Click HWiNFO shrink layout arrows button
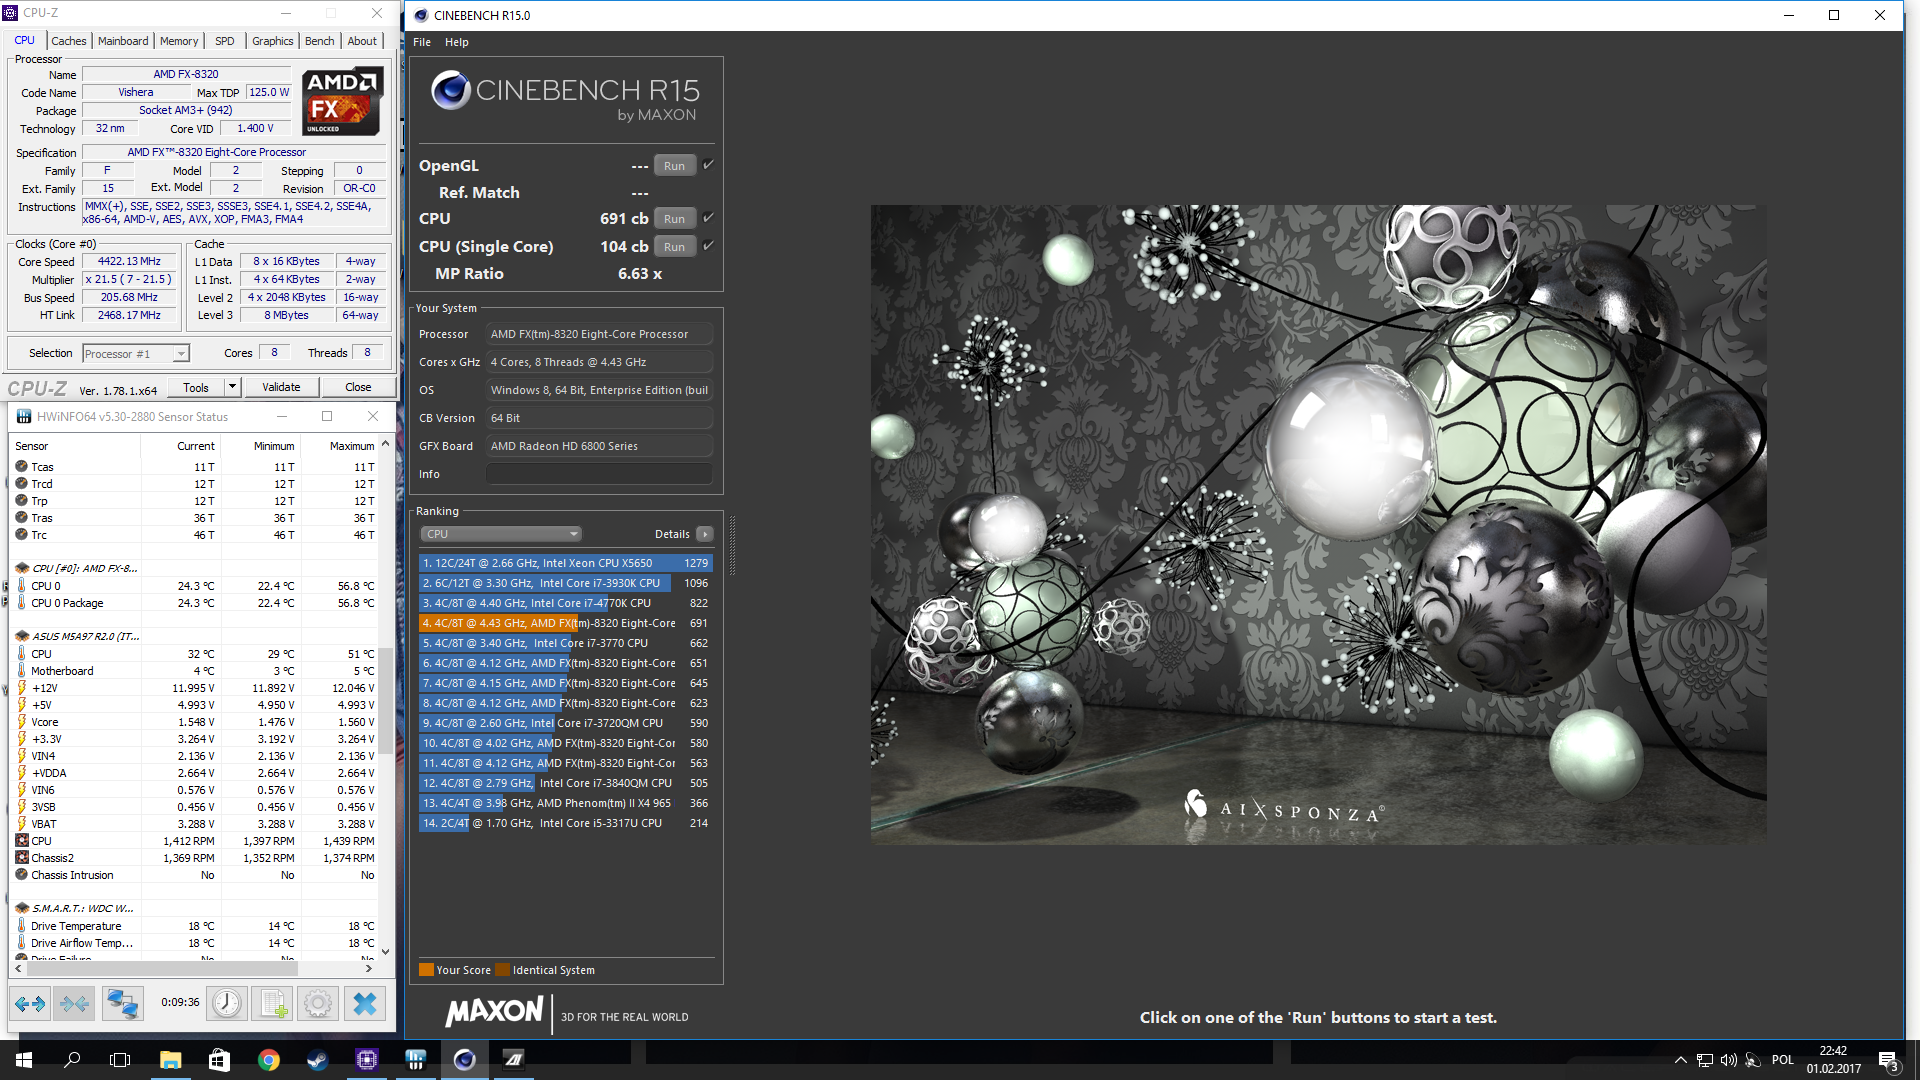Image resolution: width=1920 pixels, height=1080 pixels. [x=74, y=1003]
